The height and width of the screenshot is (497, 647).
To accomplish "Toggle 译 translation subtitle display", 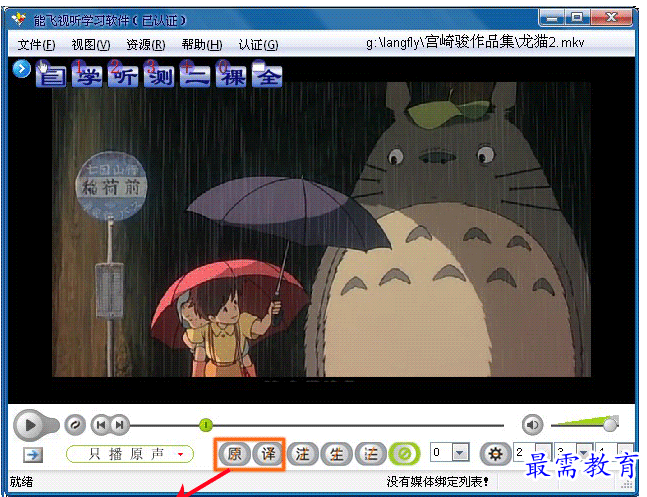I will click(268, 454).
